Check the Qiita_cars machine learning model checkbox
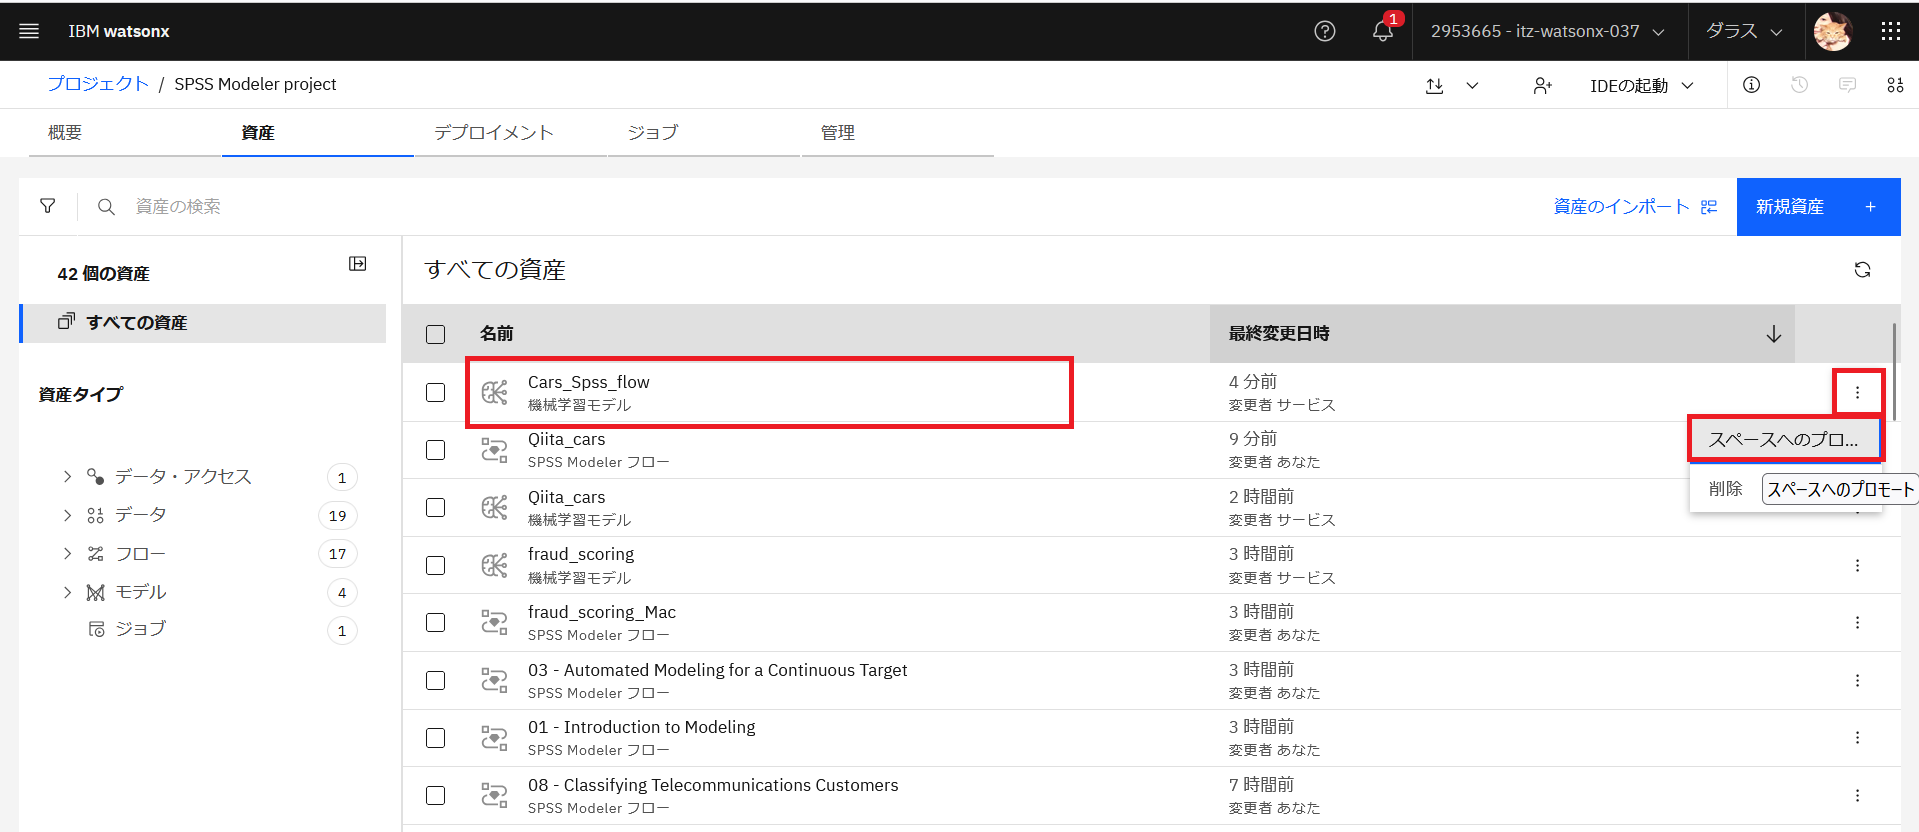Viewport: 1919px width, 832px height. [x=435, y=507]
